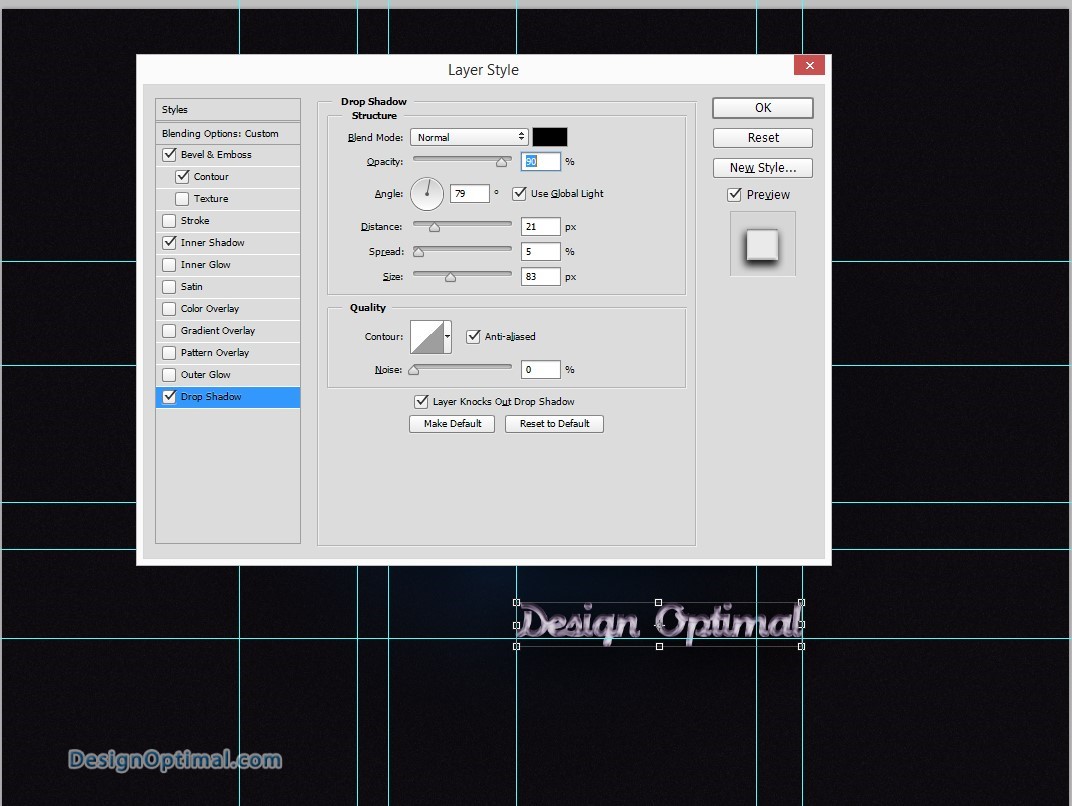Toggle Layer Knocks Out Drop Shadow
The image size is (1072, 806).
(x=421, y=402)
